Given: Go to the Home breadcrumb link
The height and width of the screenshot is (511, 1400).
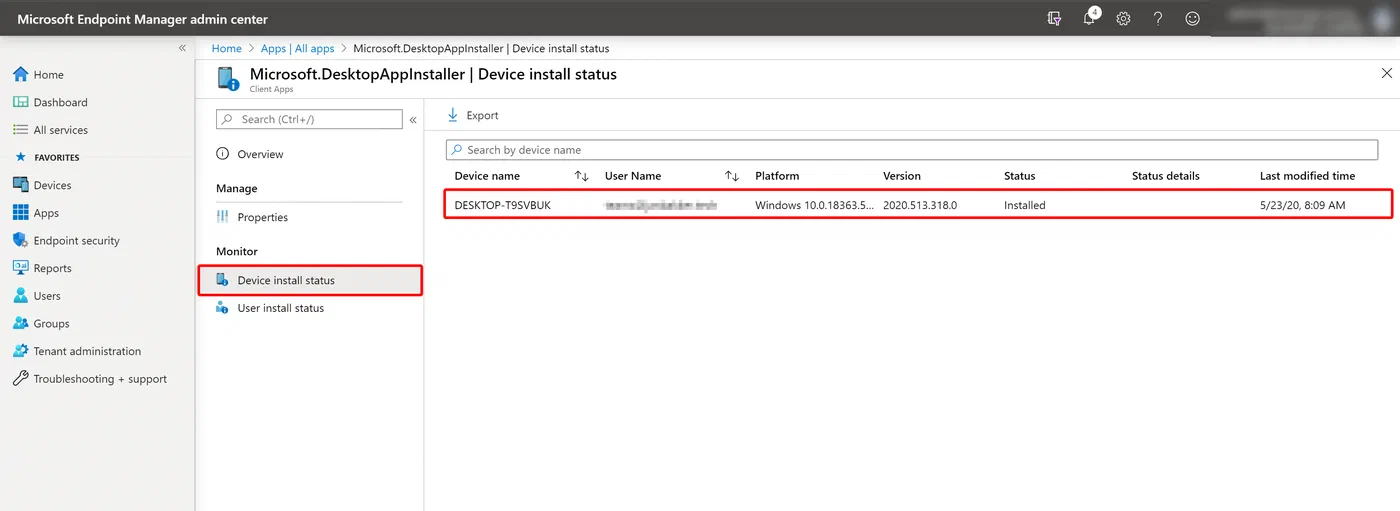Looking at the screenshot, I should [227, 48].
